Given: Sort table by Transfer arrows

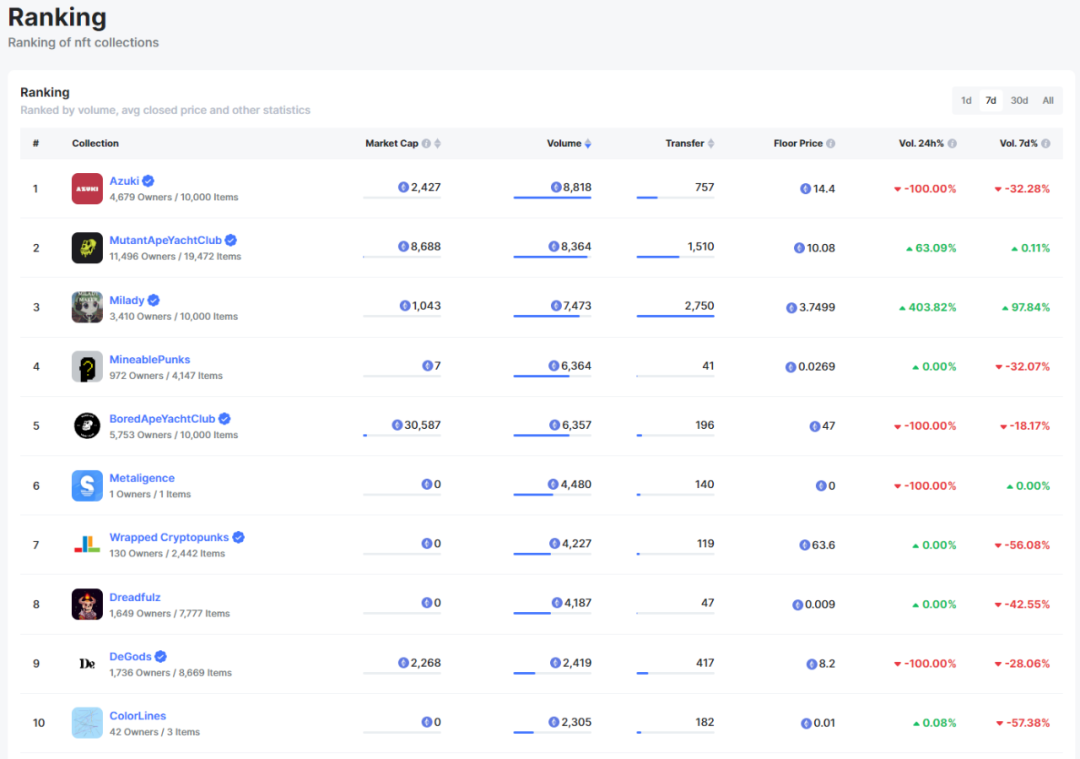Looking at the screenshot, I should (711, 143).
